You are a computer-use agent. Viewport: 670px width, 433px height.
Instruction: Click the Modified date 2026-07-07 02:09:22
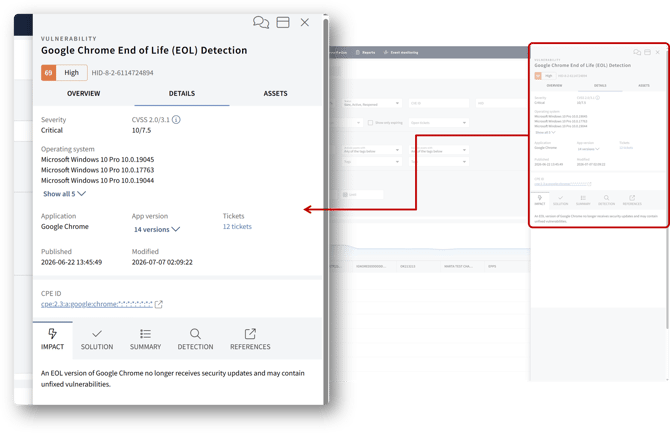[x=162, y=262]
